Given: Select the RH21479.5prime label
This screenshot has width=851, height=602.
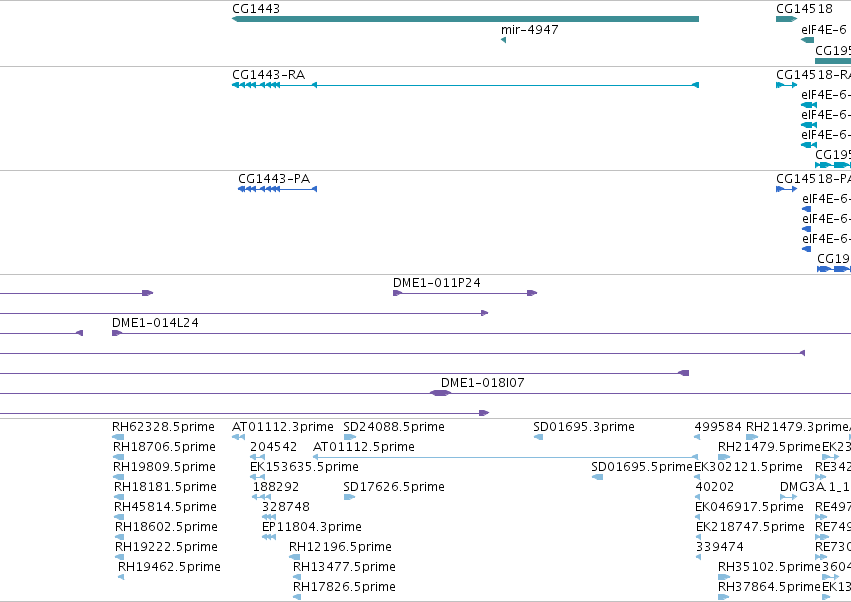Looking at the screenshot, I should [x=769, y=447].
